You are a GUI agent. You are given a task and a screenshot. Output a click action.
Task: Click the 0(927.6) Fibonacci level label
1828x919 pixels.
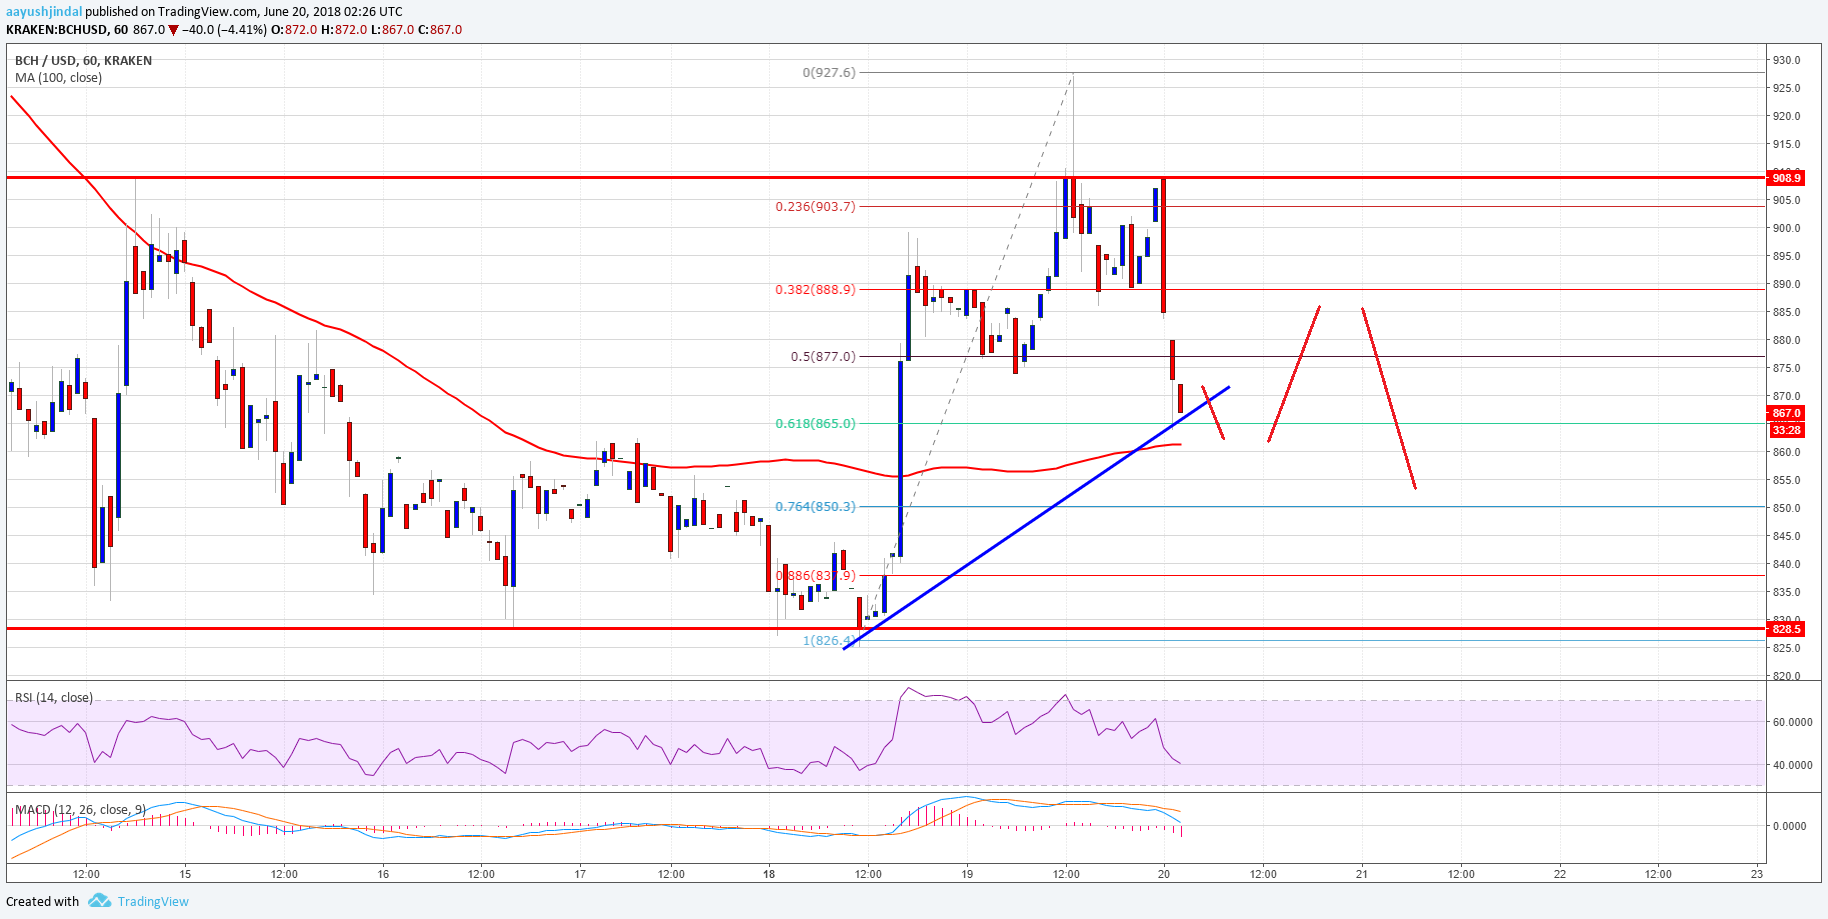829,72
